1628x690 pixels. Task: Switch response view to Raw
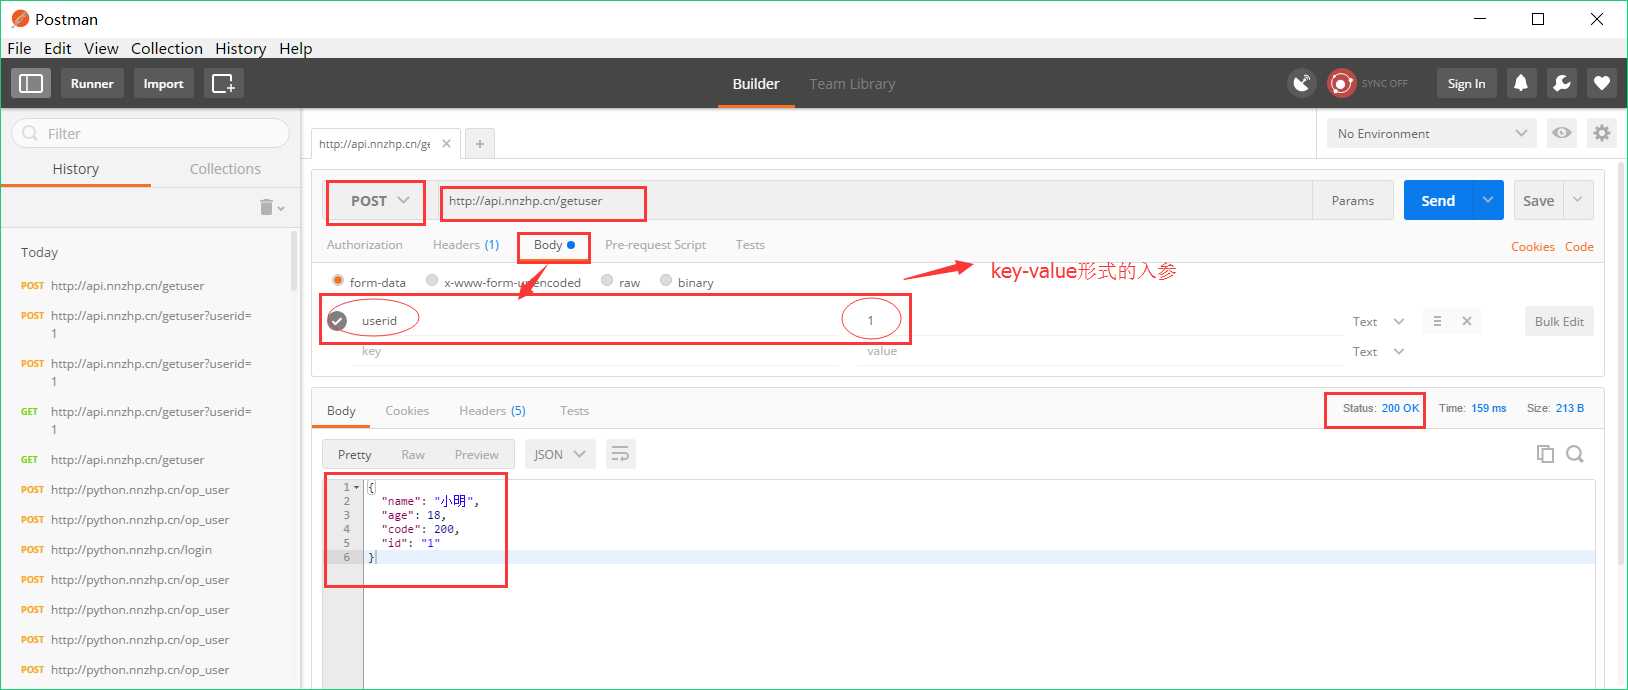pos(413,454)
